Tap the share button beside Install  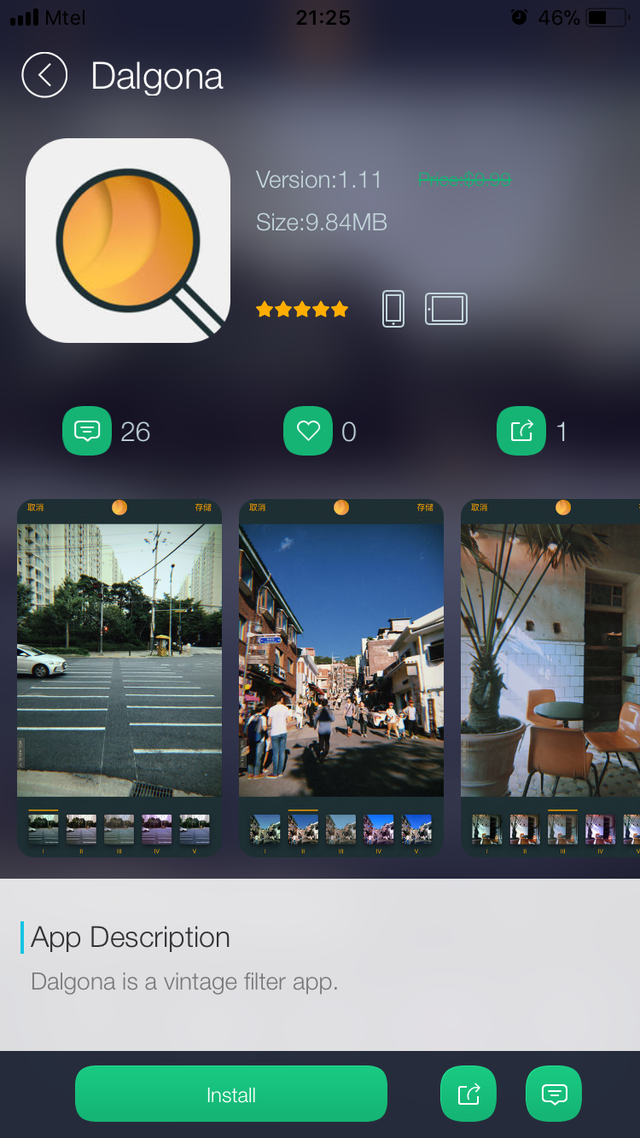click(x=468, y=1093)
